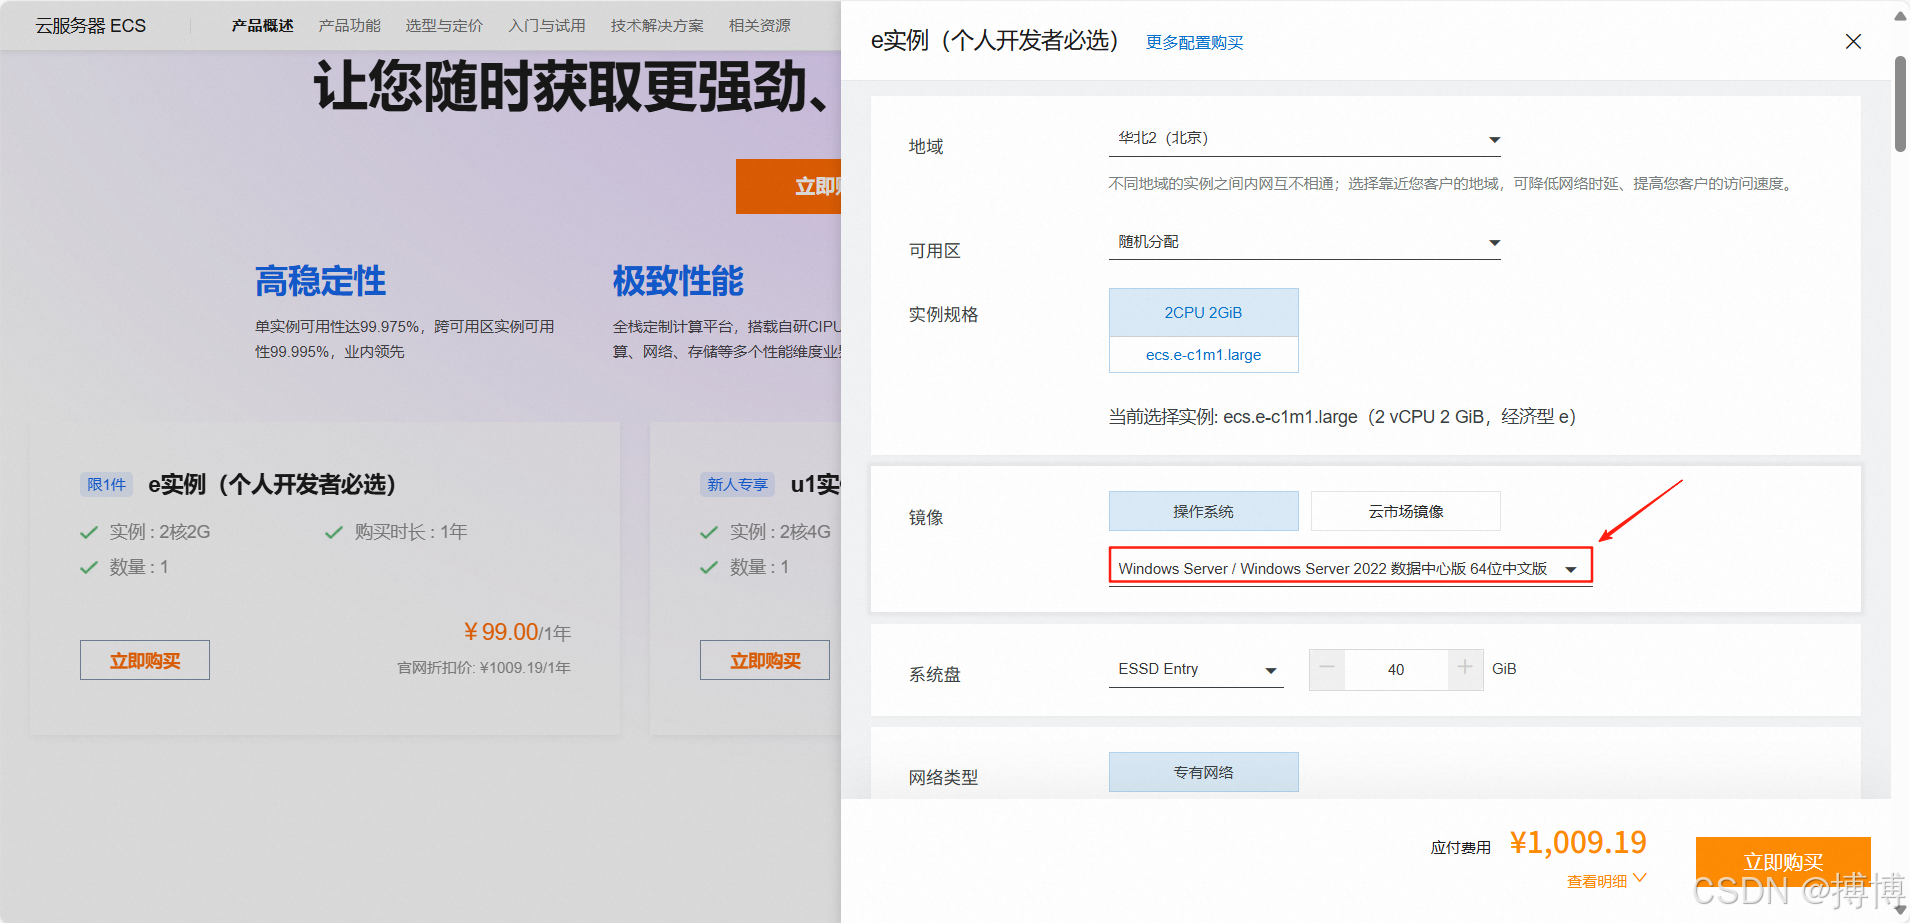This screenshot has height=923, width=1910.
Task: Select the 操作系统 image source option
Action: coord(1203,511)
